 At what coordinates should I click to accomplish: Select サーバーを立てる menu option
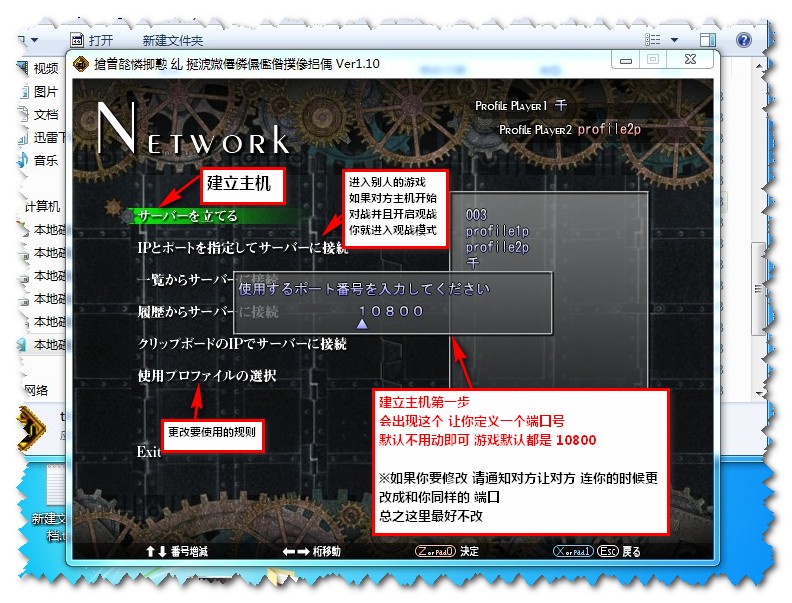(188, 215)
